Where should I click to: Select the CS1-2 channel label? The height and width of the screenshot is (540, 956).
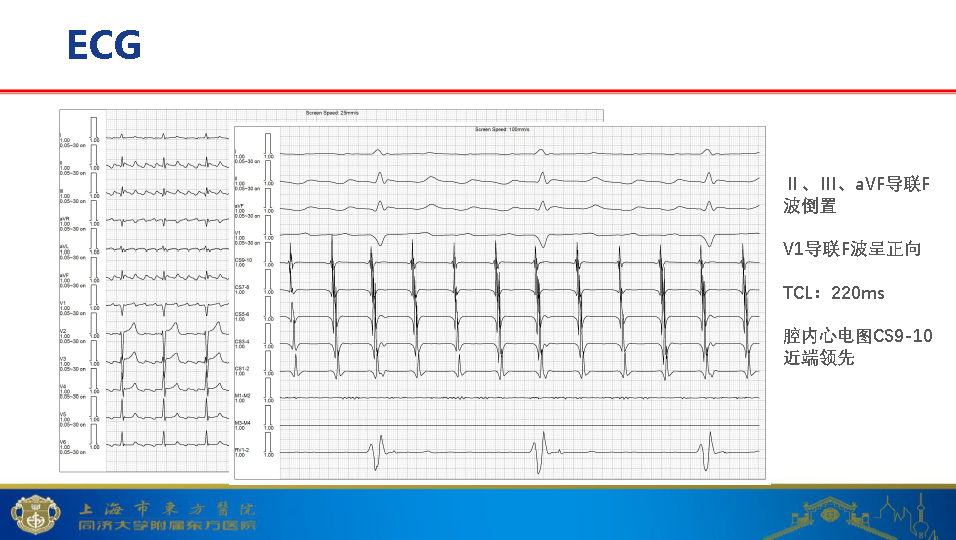[x=242, y=369]
